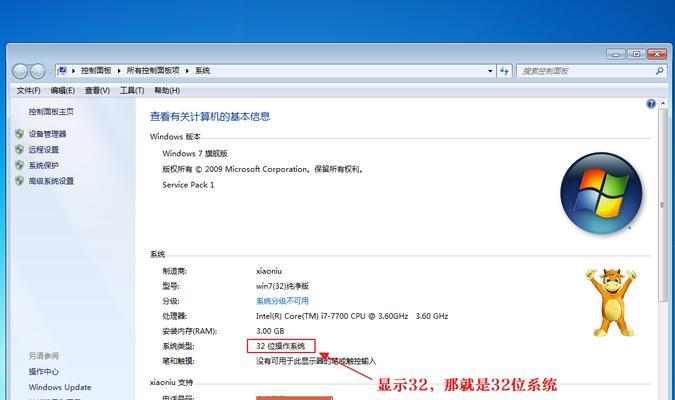Click the refresh button beside address bar

point(505,71)
